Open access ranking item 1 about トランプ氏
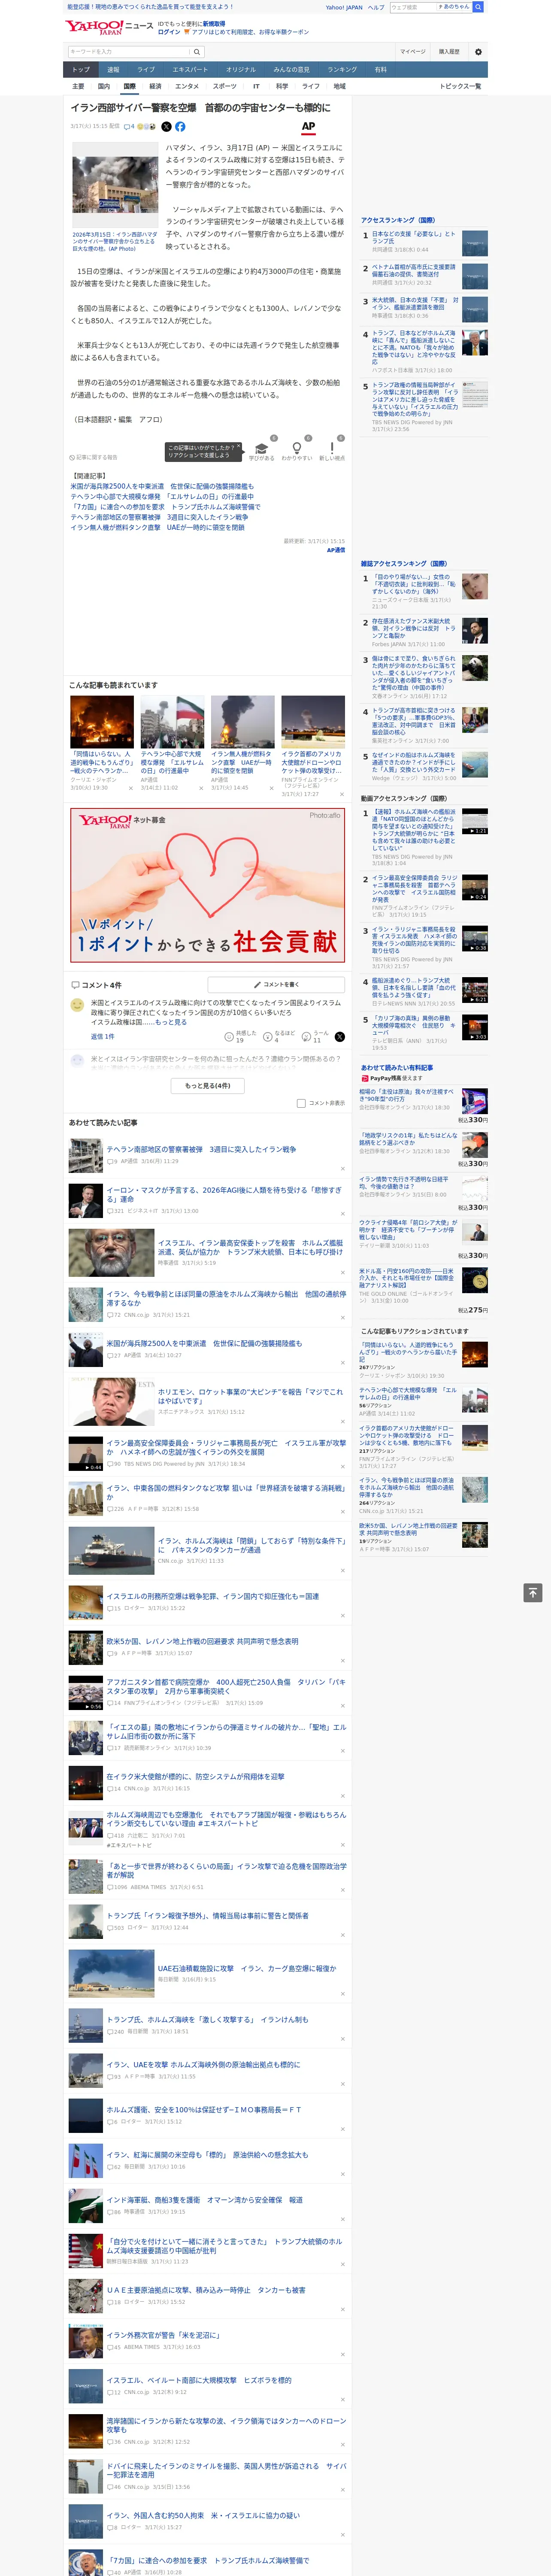This screenshot has width=551, height=2576. click(414, 238)
